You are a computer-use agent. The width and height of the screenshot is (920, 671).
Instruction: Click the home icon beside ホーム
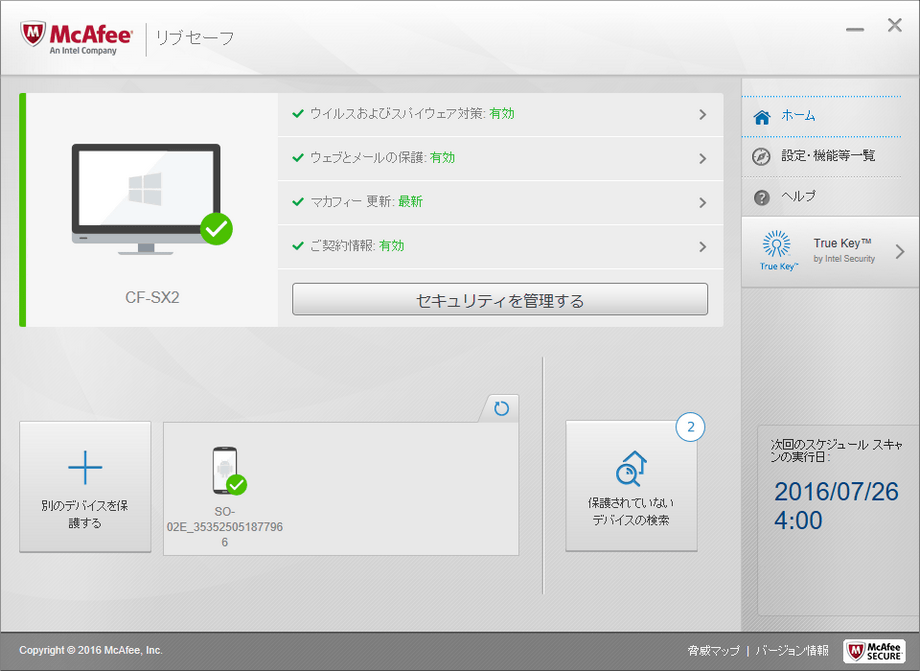(762, 117)
